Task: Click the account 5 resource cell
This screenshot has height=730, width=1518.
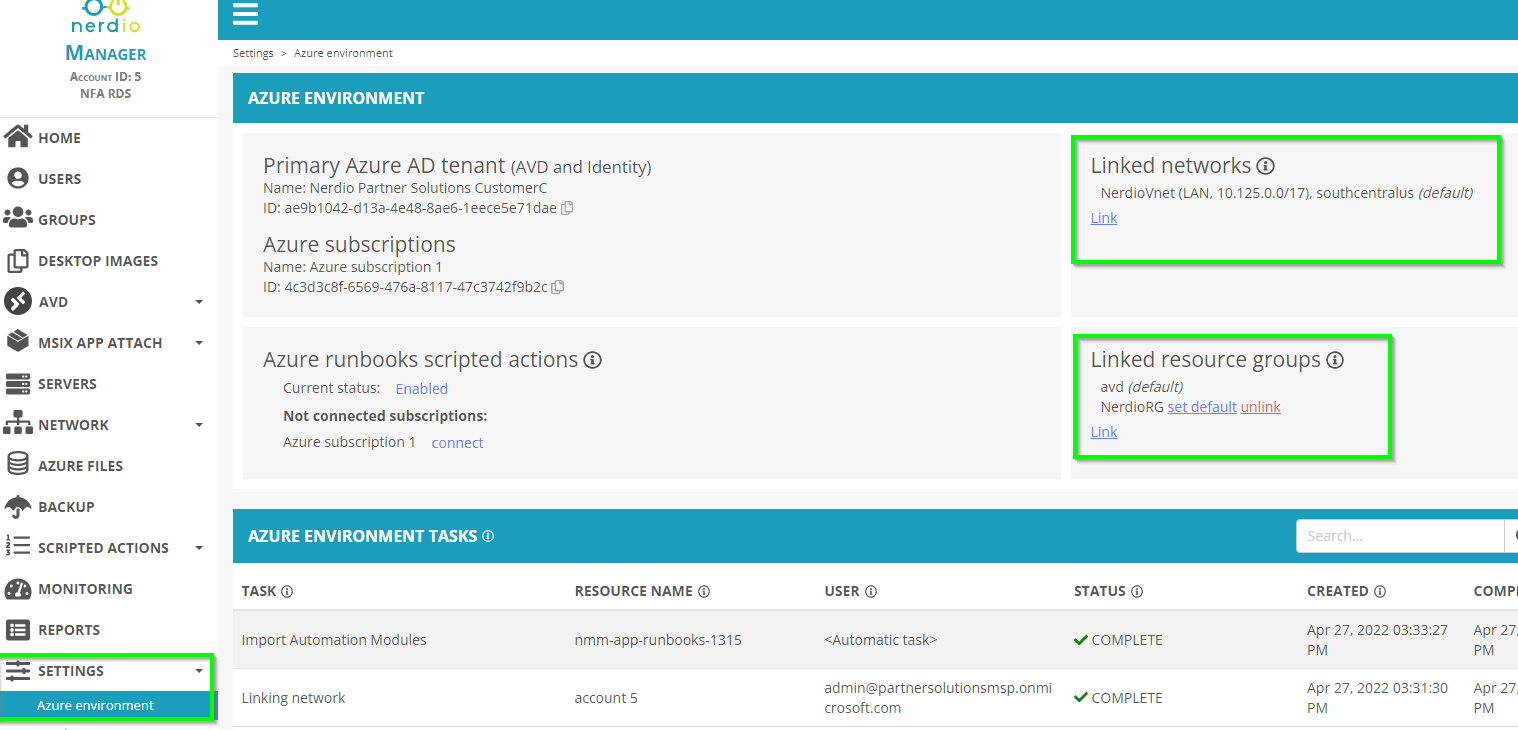Action: 606,698
